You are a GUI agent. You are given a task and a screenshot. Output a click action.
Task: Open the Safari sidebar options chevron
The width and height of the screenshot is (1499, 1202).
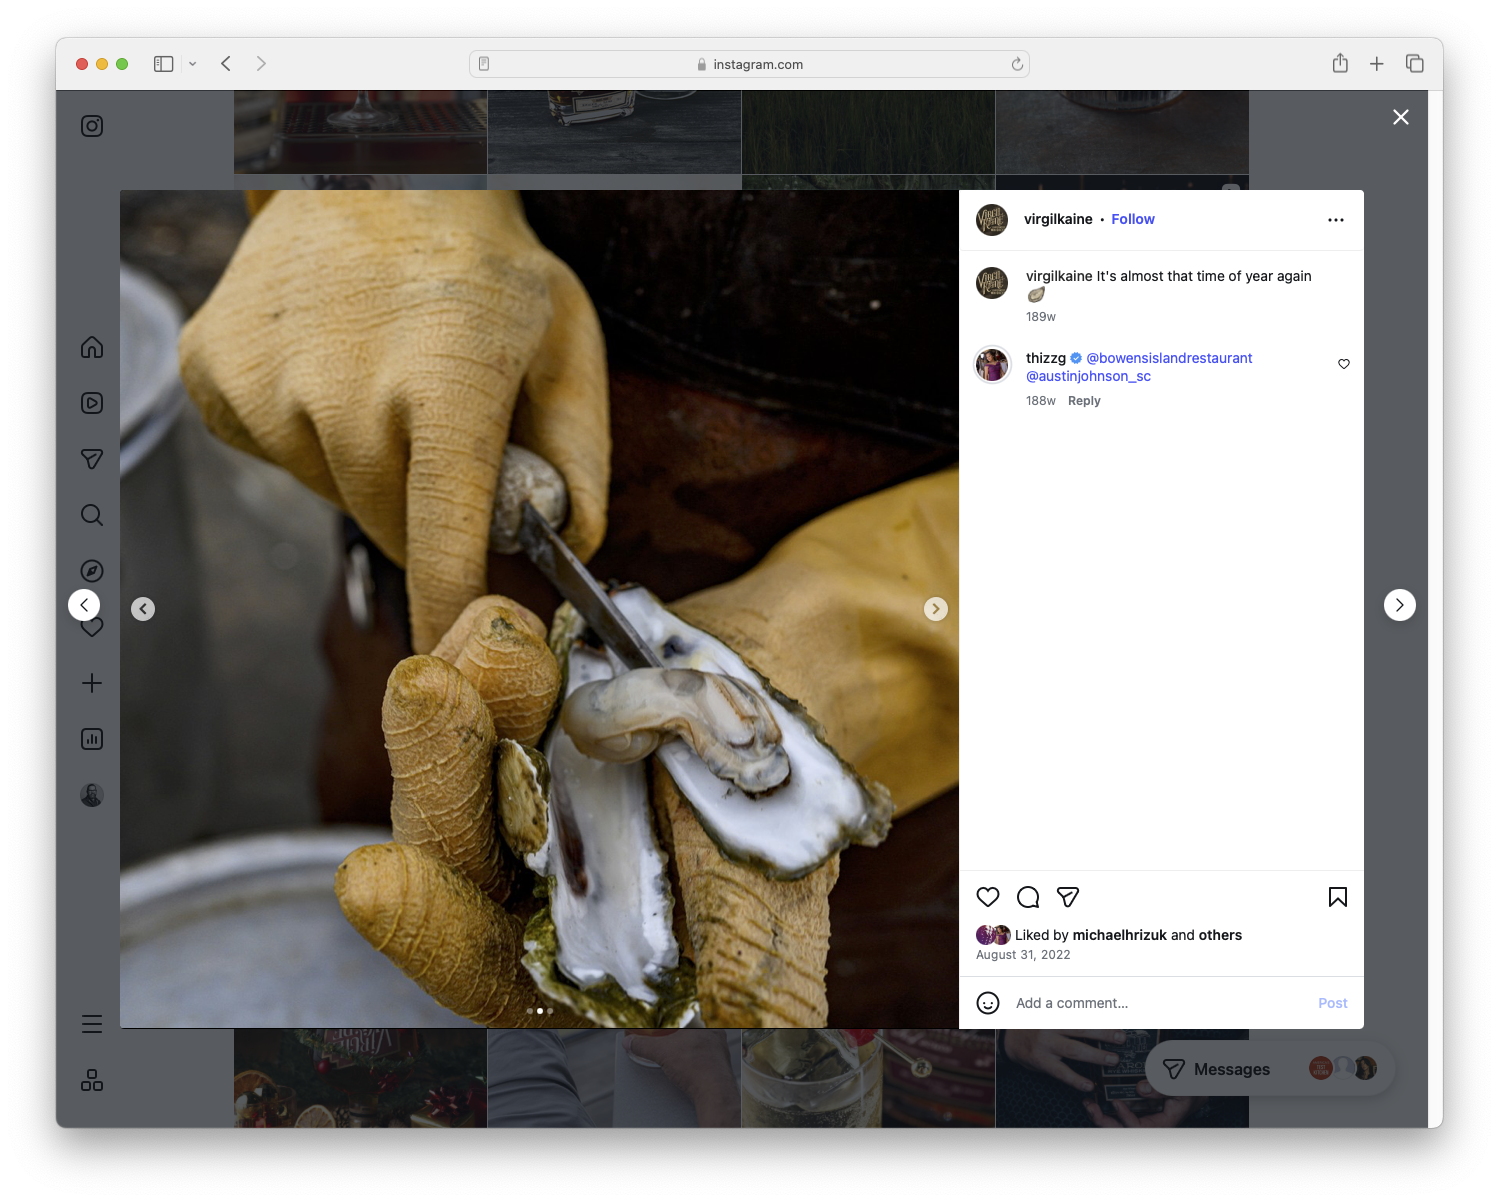pyautogui.click(x=193, y=63)
